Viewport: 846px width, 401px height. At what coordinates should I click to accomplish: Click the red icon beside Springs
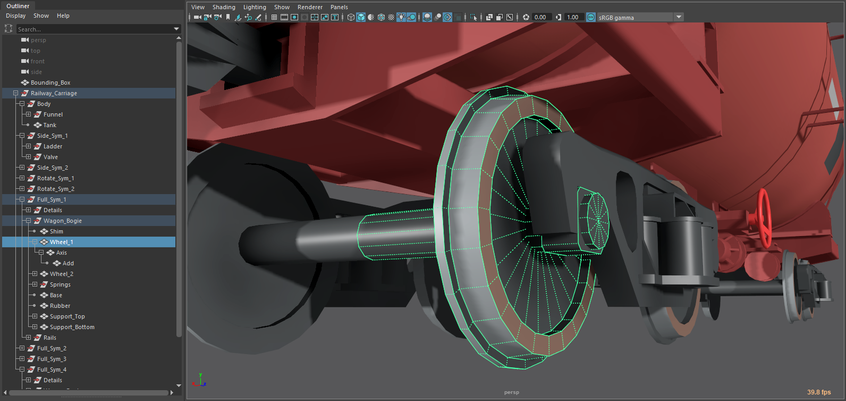click(x=43, y=284)
